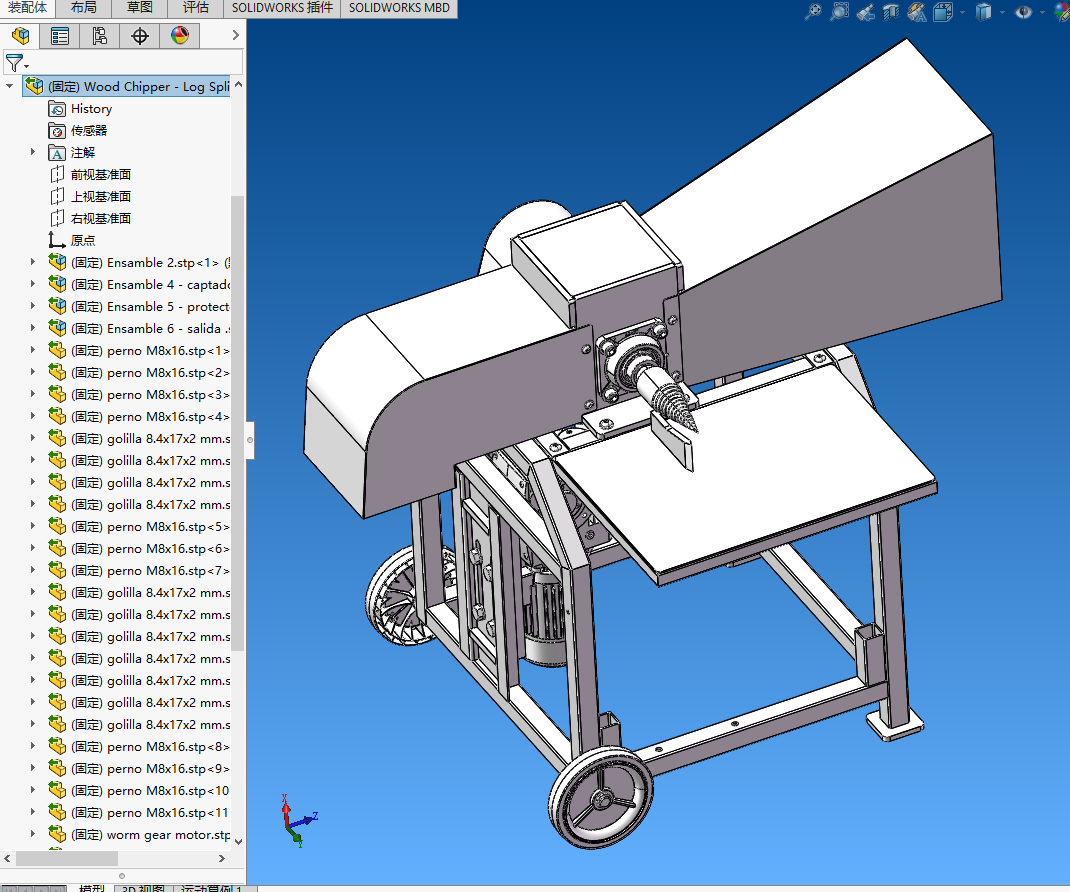Click the Zoom to Fit icon
This screenshot has height=892, width=1070.
pos(813,12)
